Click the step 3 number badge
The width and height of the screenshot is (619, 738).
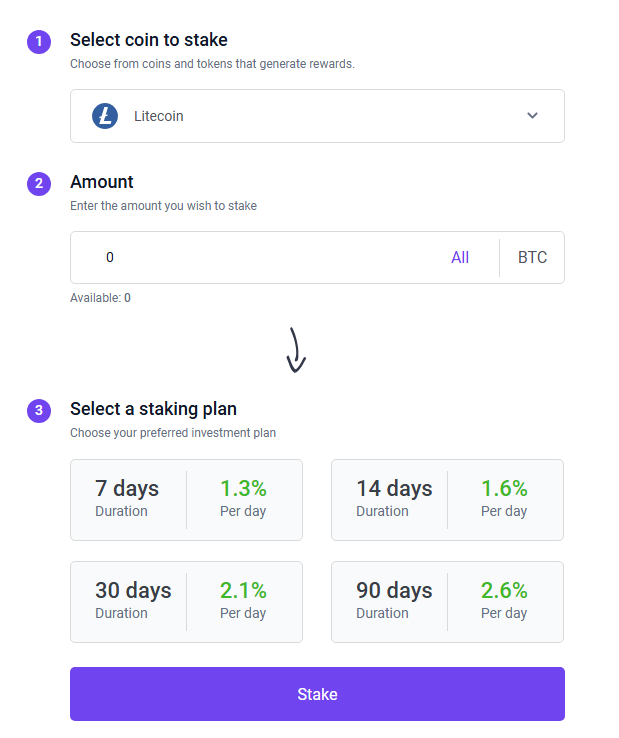tap(38, 410)
